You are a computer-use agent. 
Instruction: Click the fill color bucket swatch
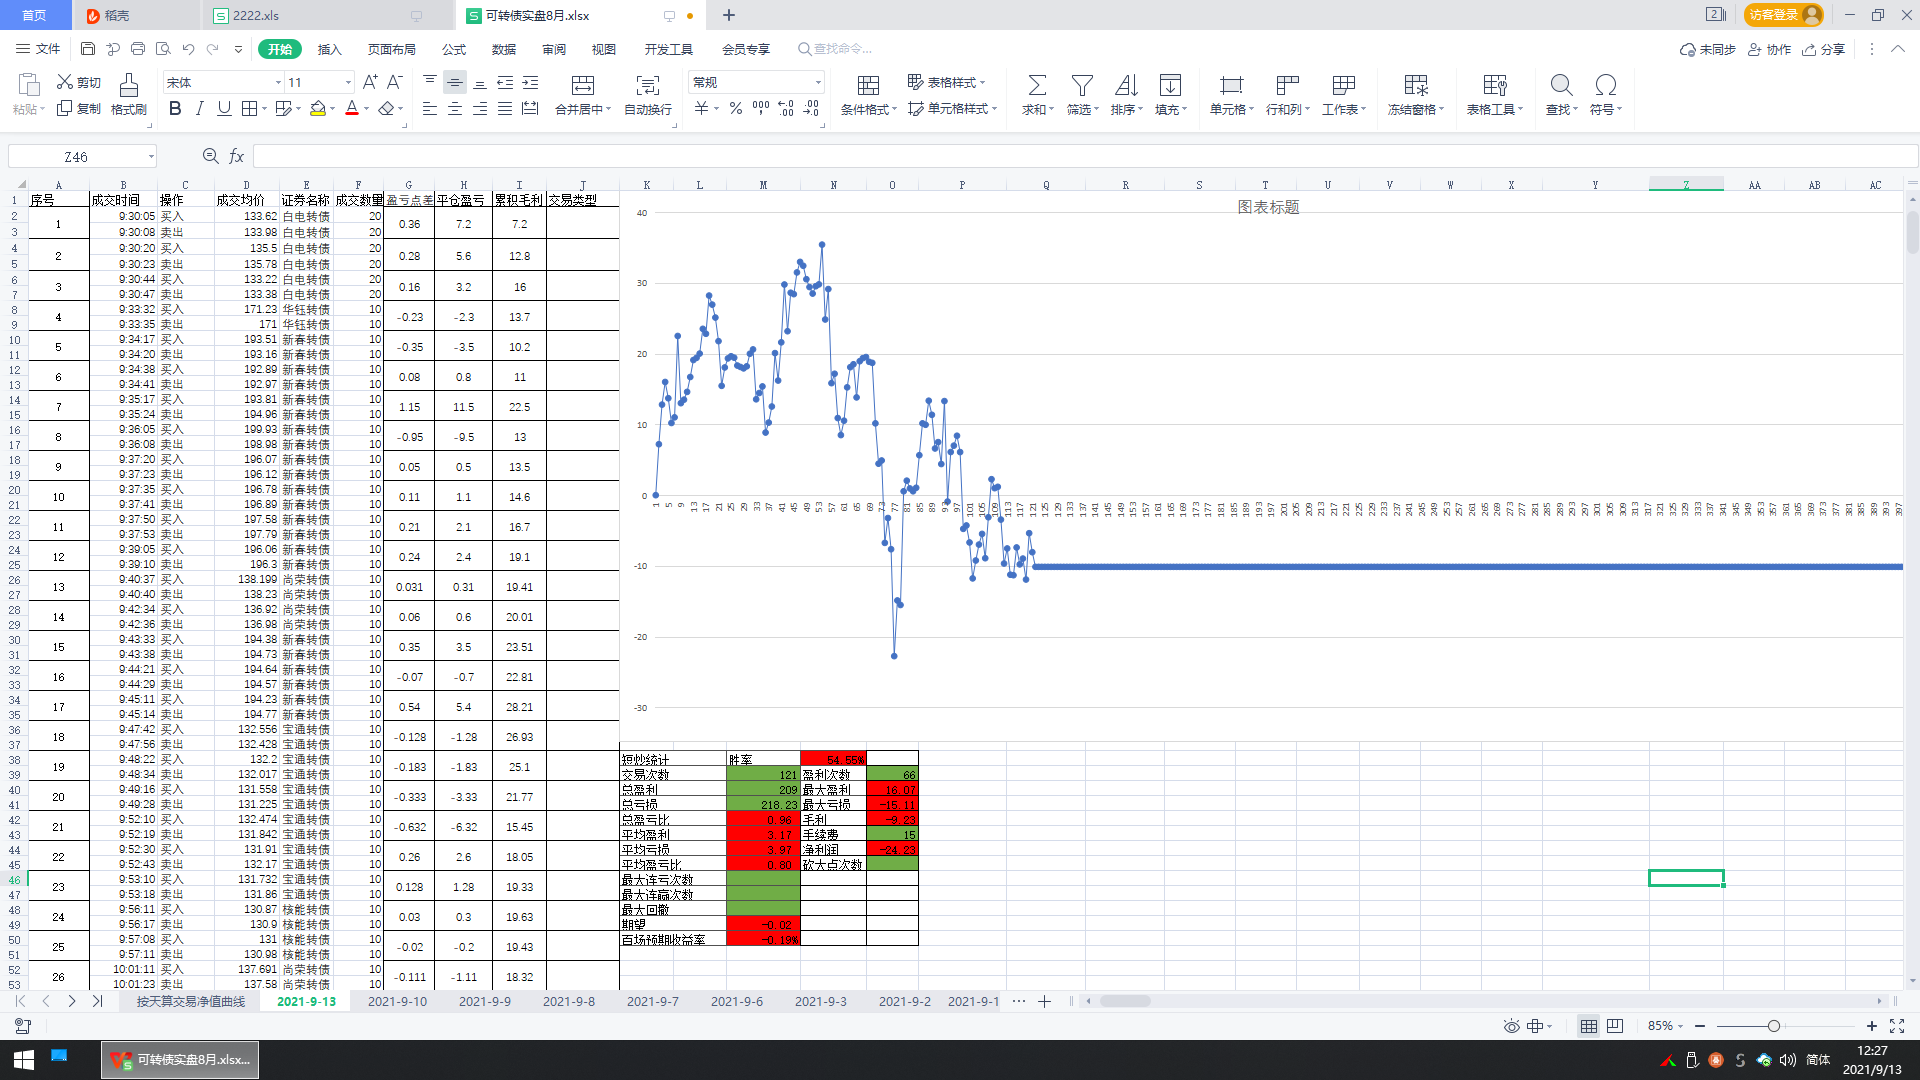point(318,108)
